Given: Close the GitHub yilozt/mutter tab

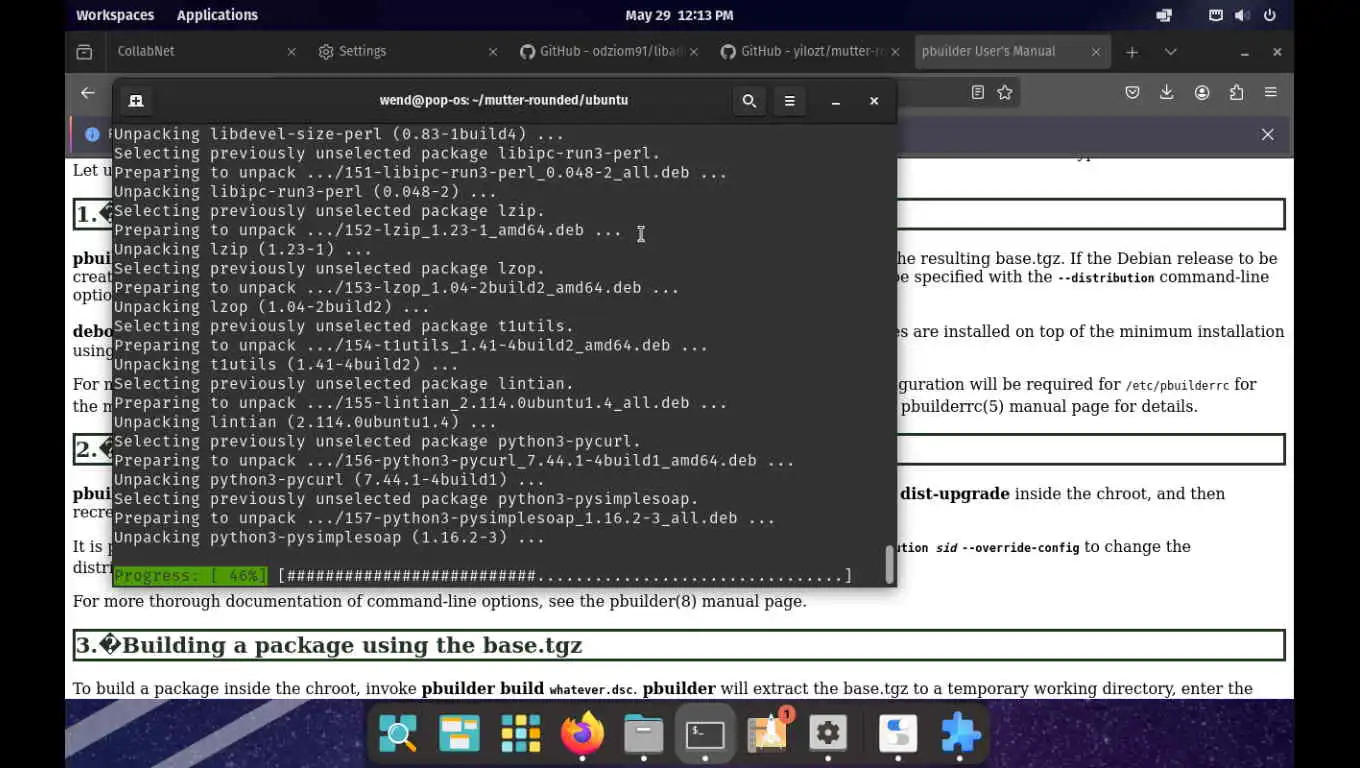Looking at the screenshot, I should (x=895, y=52).
